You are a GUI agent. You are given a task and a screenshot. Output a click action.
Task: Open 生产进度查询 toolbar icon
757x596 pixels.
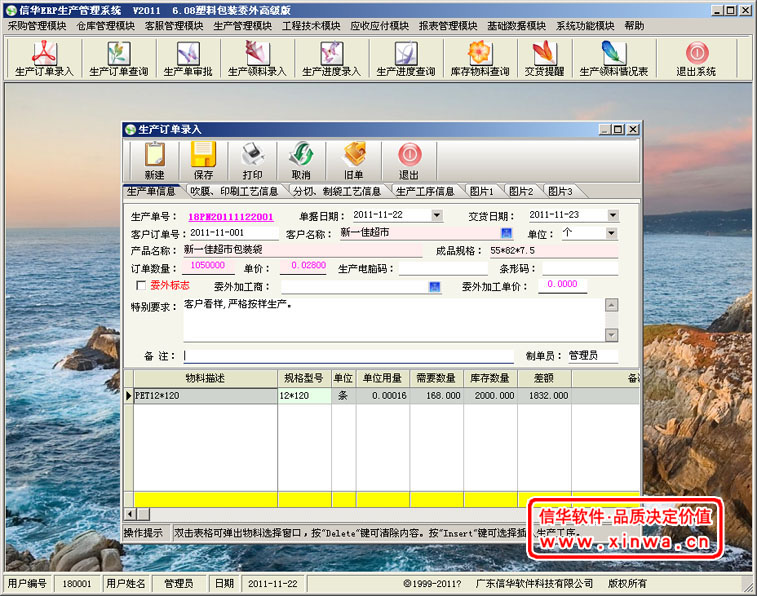[406, 59]
